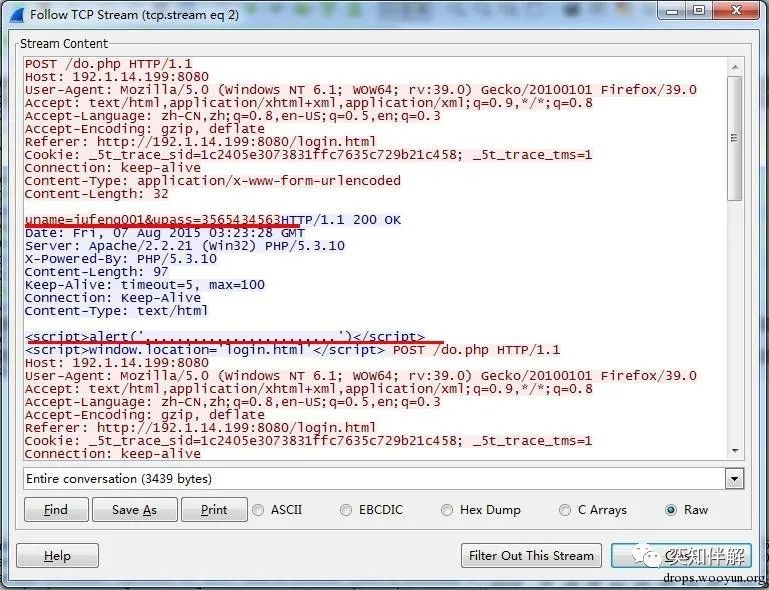Click the stream content scrollbar thumb
Image resolution: width=769 pixels, height=590 pixels.
734,138
